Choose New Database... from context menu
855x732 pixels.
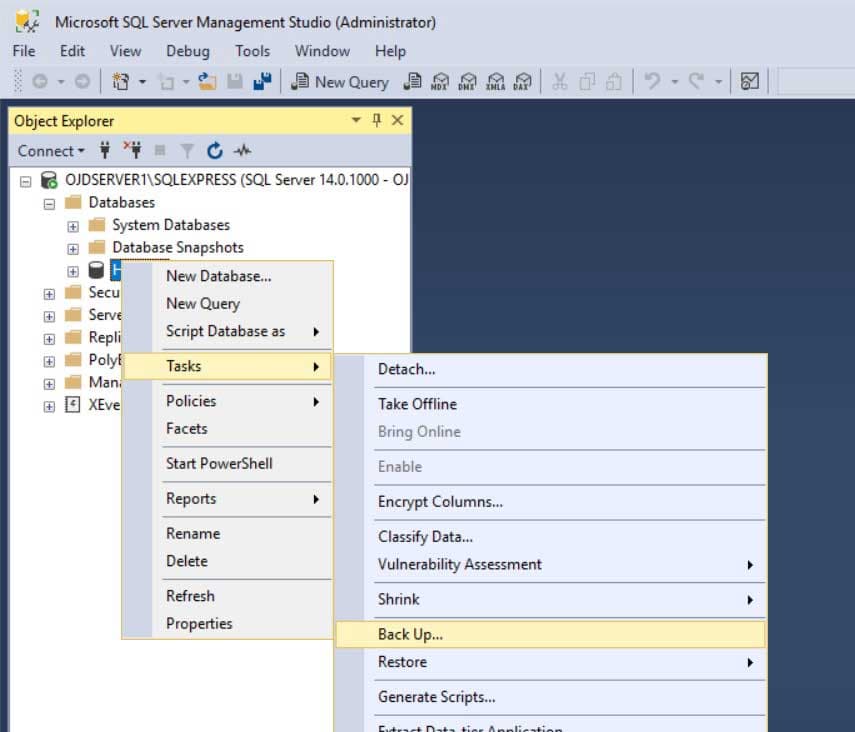(228, 276)
